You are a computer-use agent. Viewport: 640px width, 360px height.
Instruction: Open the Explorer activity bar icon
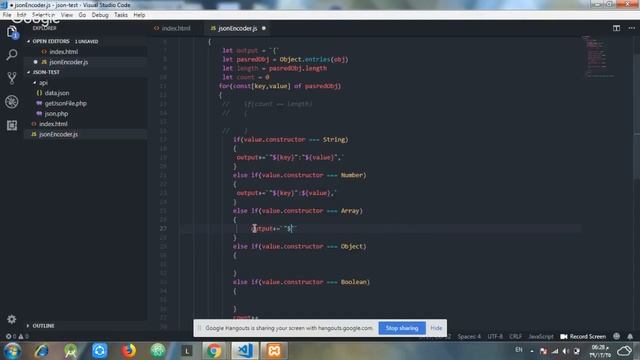tap(11, 32)
